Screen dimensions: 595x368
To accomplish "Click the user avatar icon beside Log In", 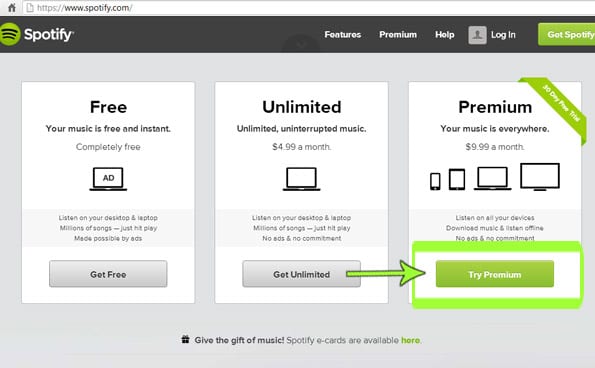I will (477, 35).
